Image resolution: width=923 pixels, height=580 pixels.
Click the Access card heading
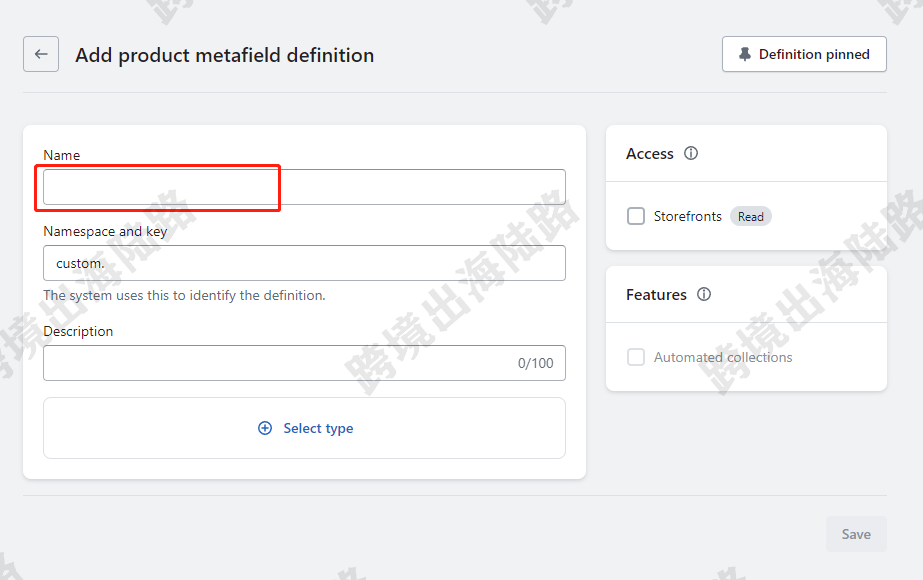(x=649, y=154)
